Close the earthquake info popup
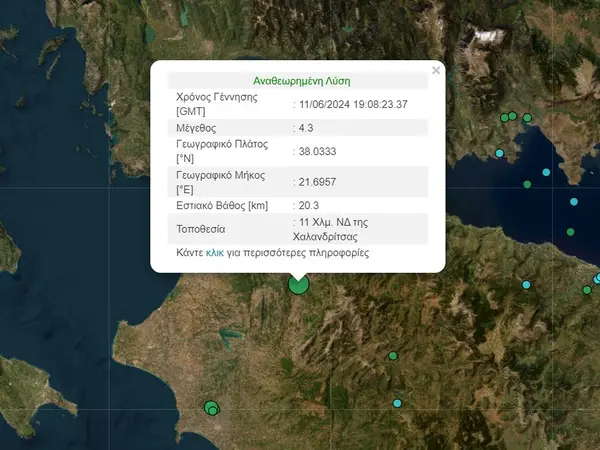600x450 pixels. coord(436,71)
